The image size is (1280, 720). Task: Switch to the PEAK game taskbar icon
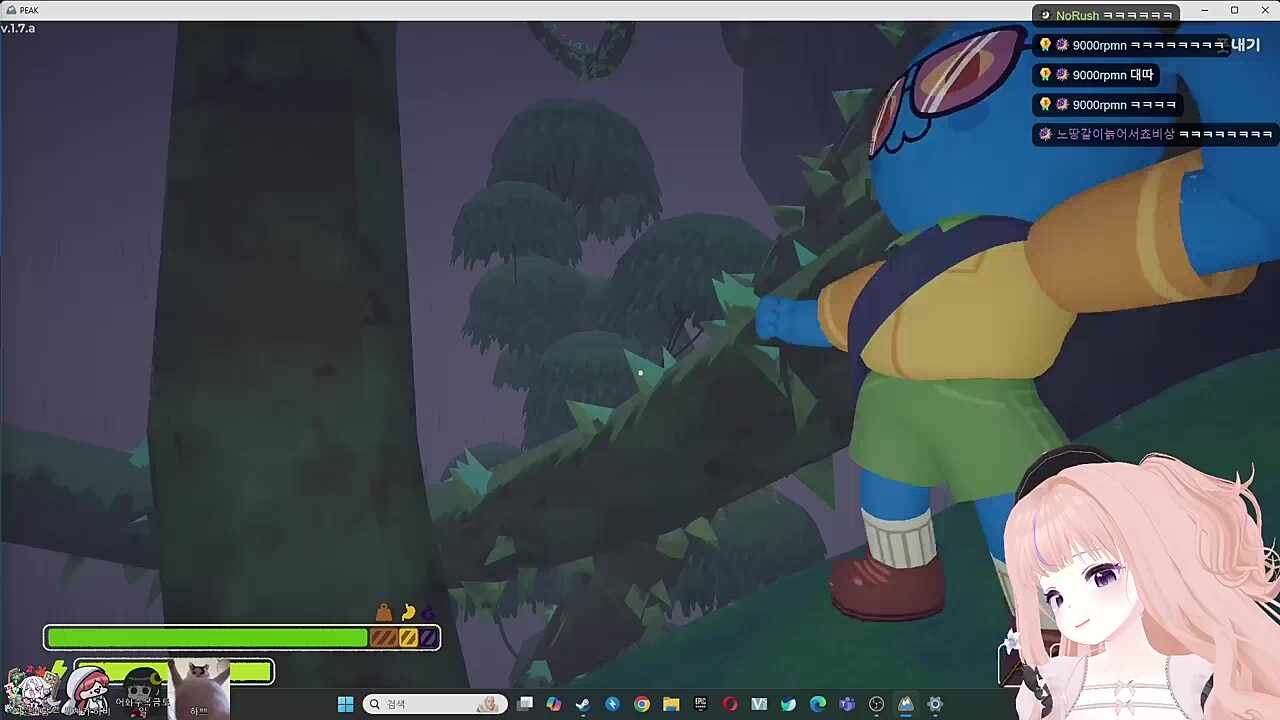point(906,704)
